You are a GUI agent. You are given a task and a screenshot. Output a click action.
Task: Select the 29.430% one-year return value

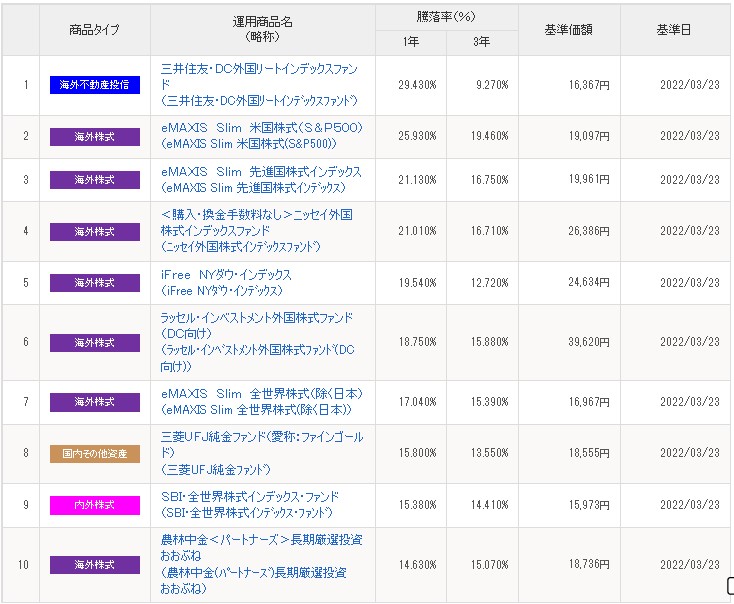coord(418,85)
